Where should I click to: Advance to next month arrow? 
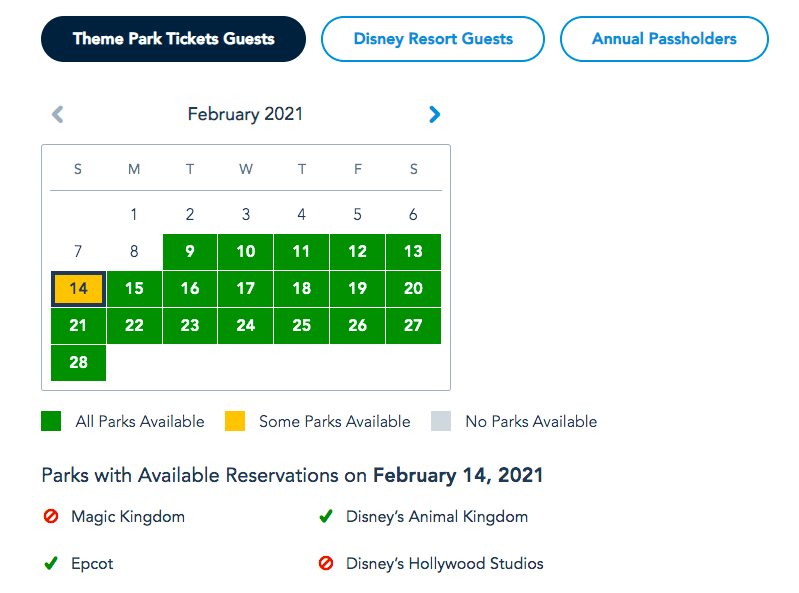click(x=434, y=115)
